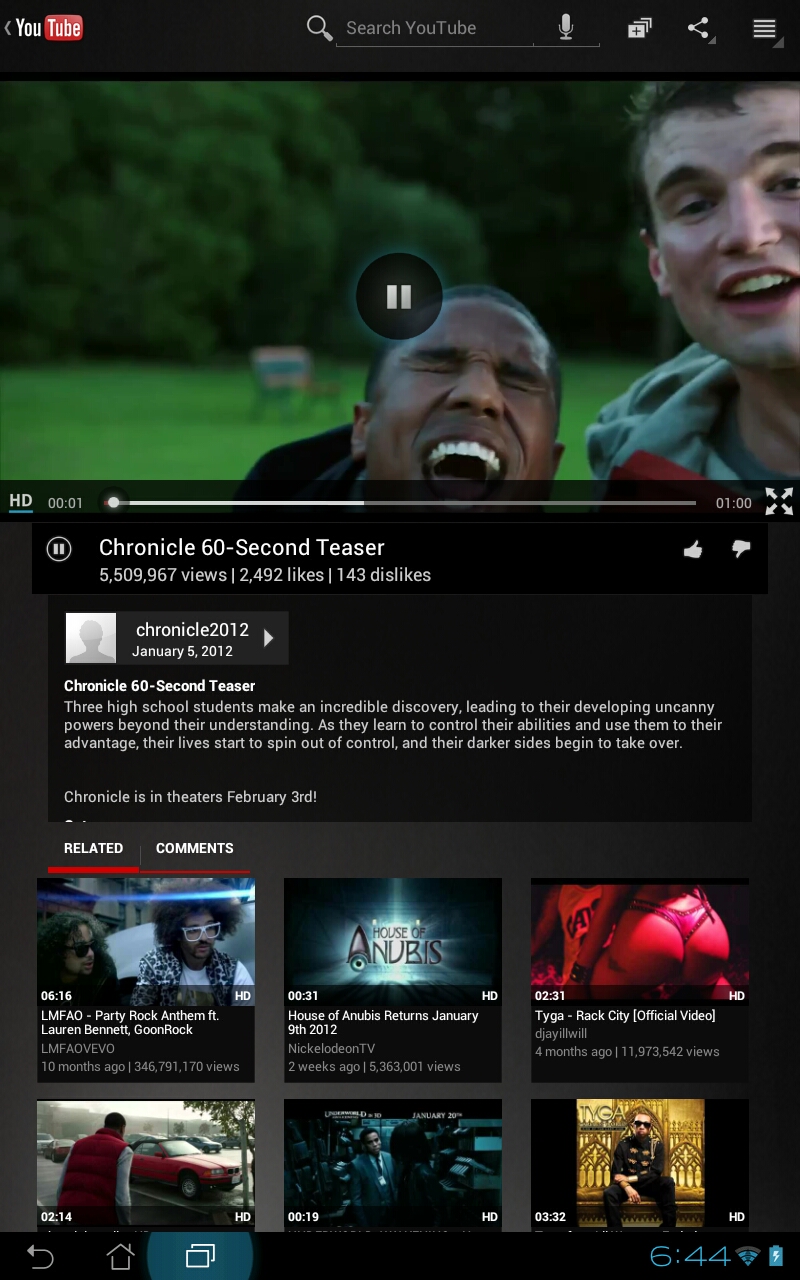Pause the video using center overlay button
This screenshot has width=800, height=1280.
[399, 297]
